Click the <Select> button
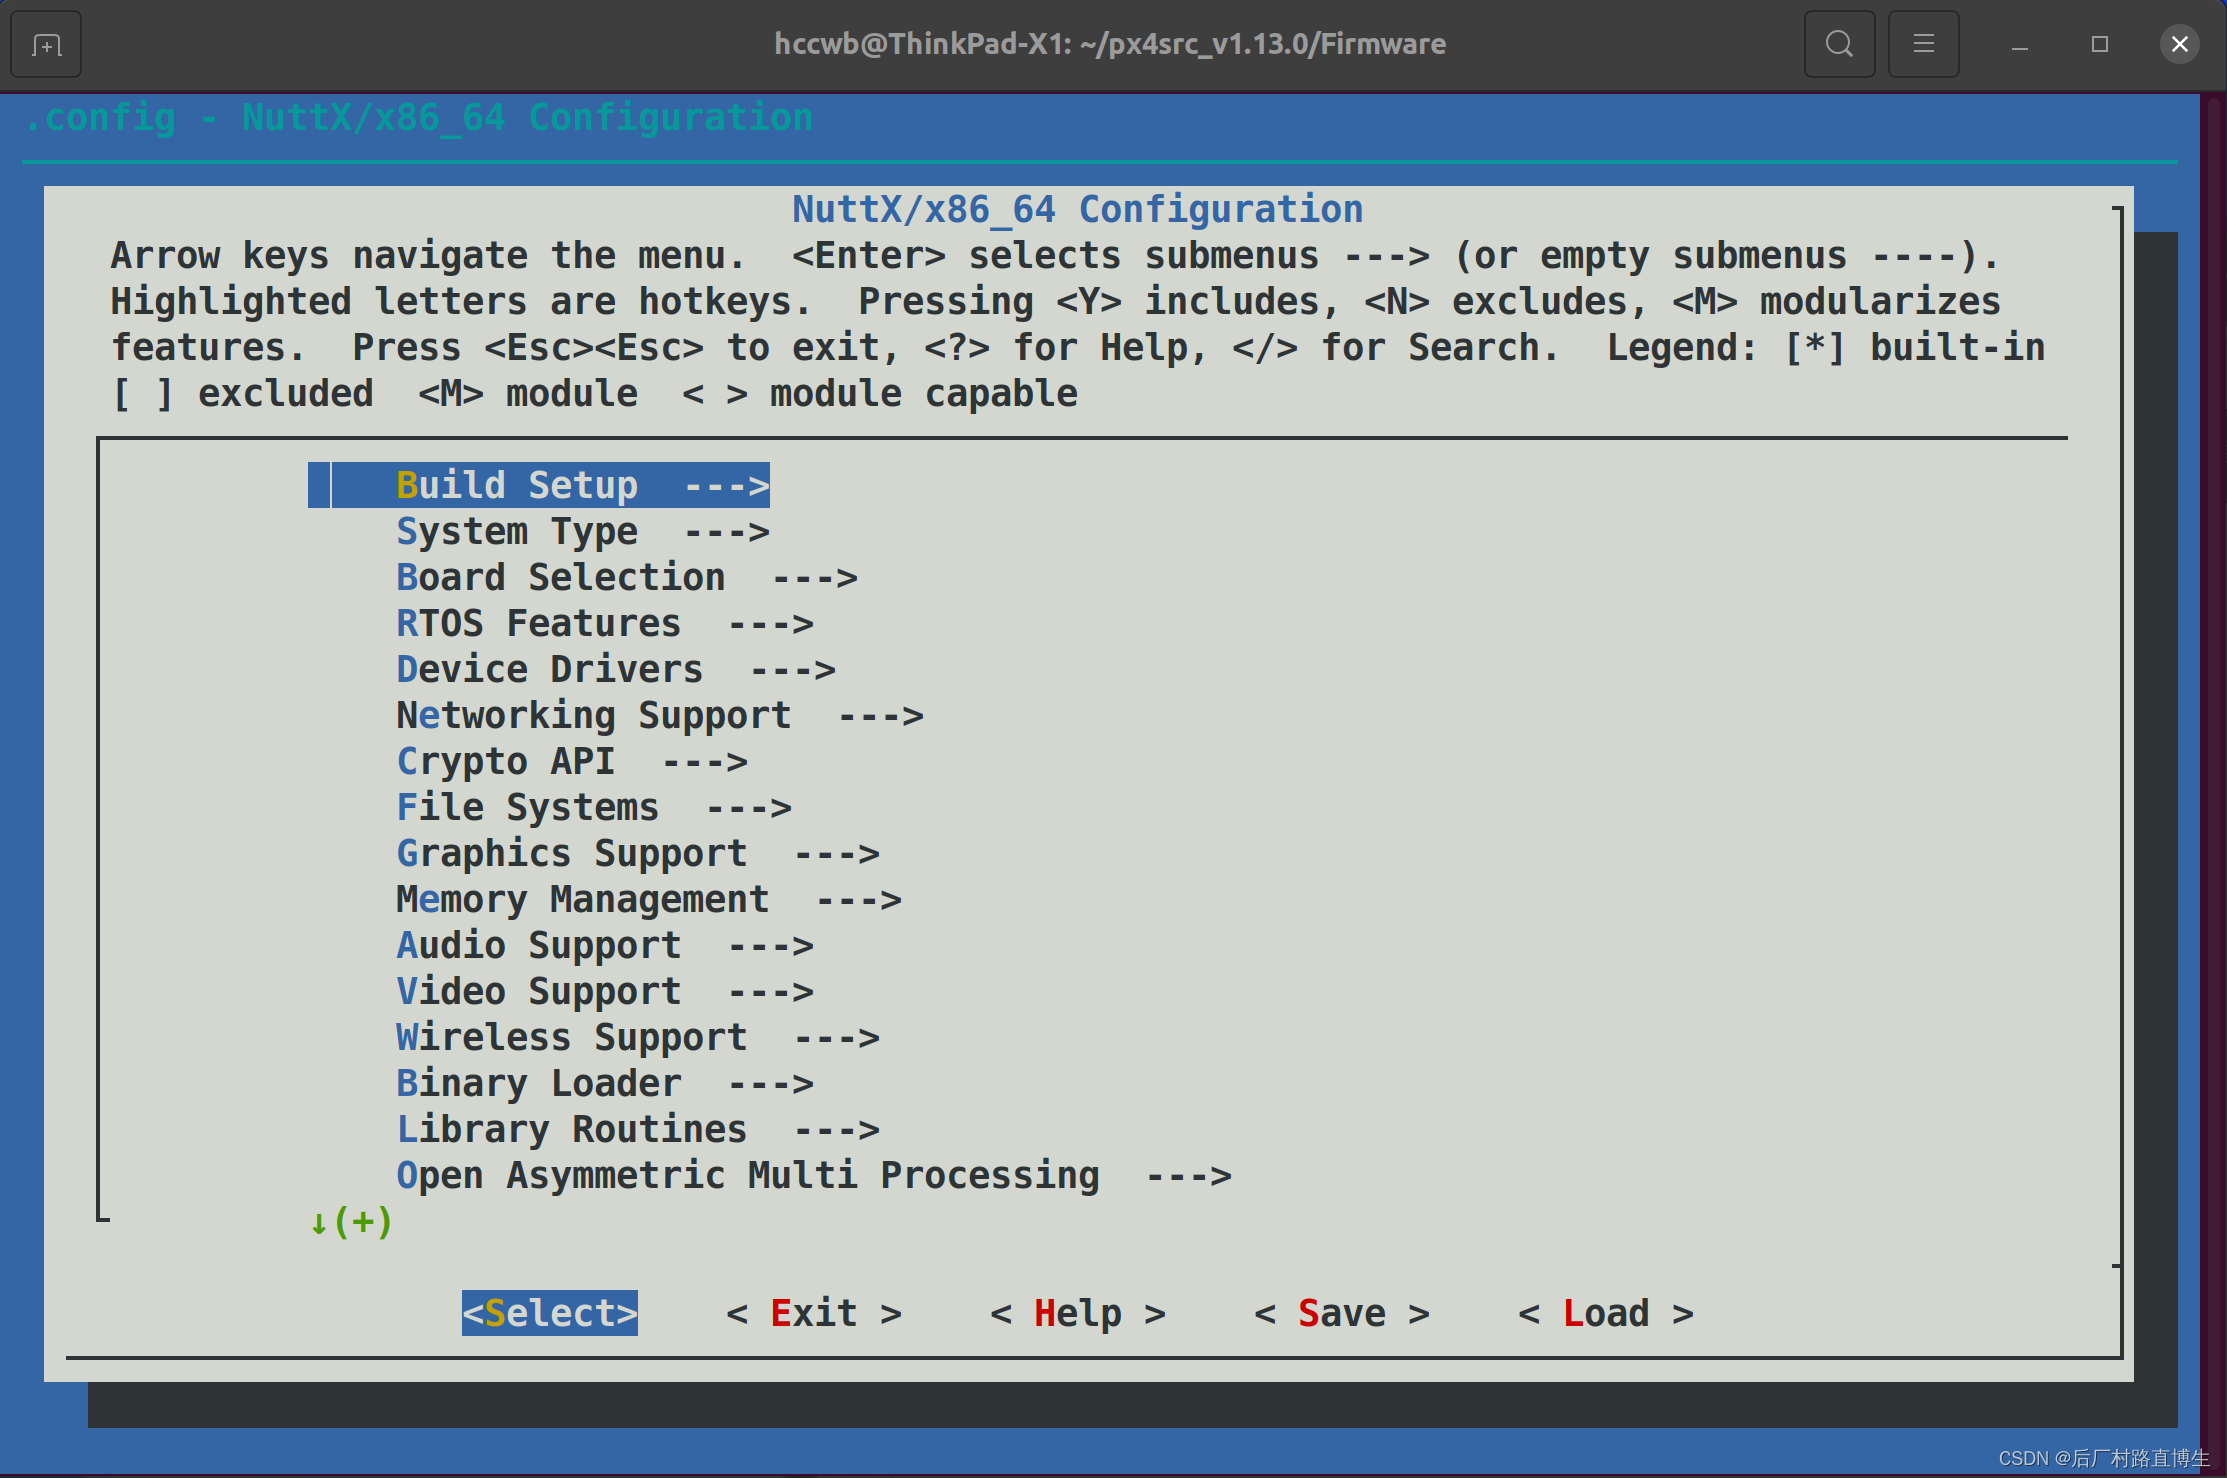This screenshot has height=1478, width=2227. [550, 1313]
